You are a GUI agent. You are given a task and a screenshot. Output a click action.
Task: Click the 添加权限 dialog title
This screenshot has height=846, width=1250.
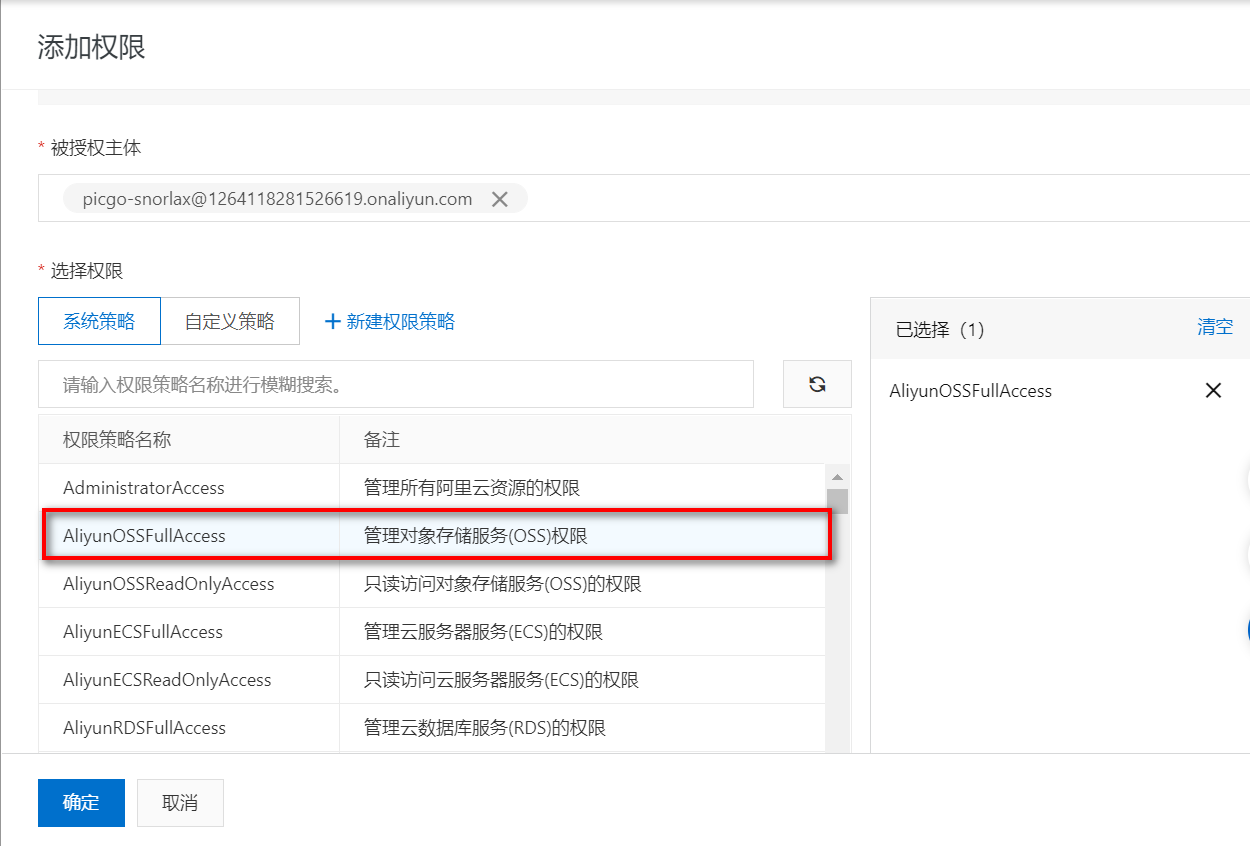point(92,47)
